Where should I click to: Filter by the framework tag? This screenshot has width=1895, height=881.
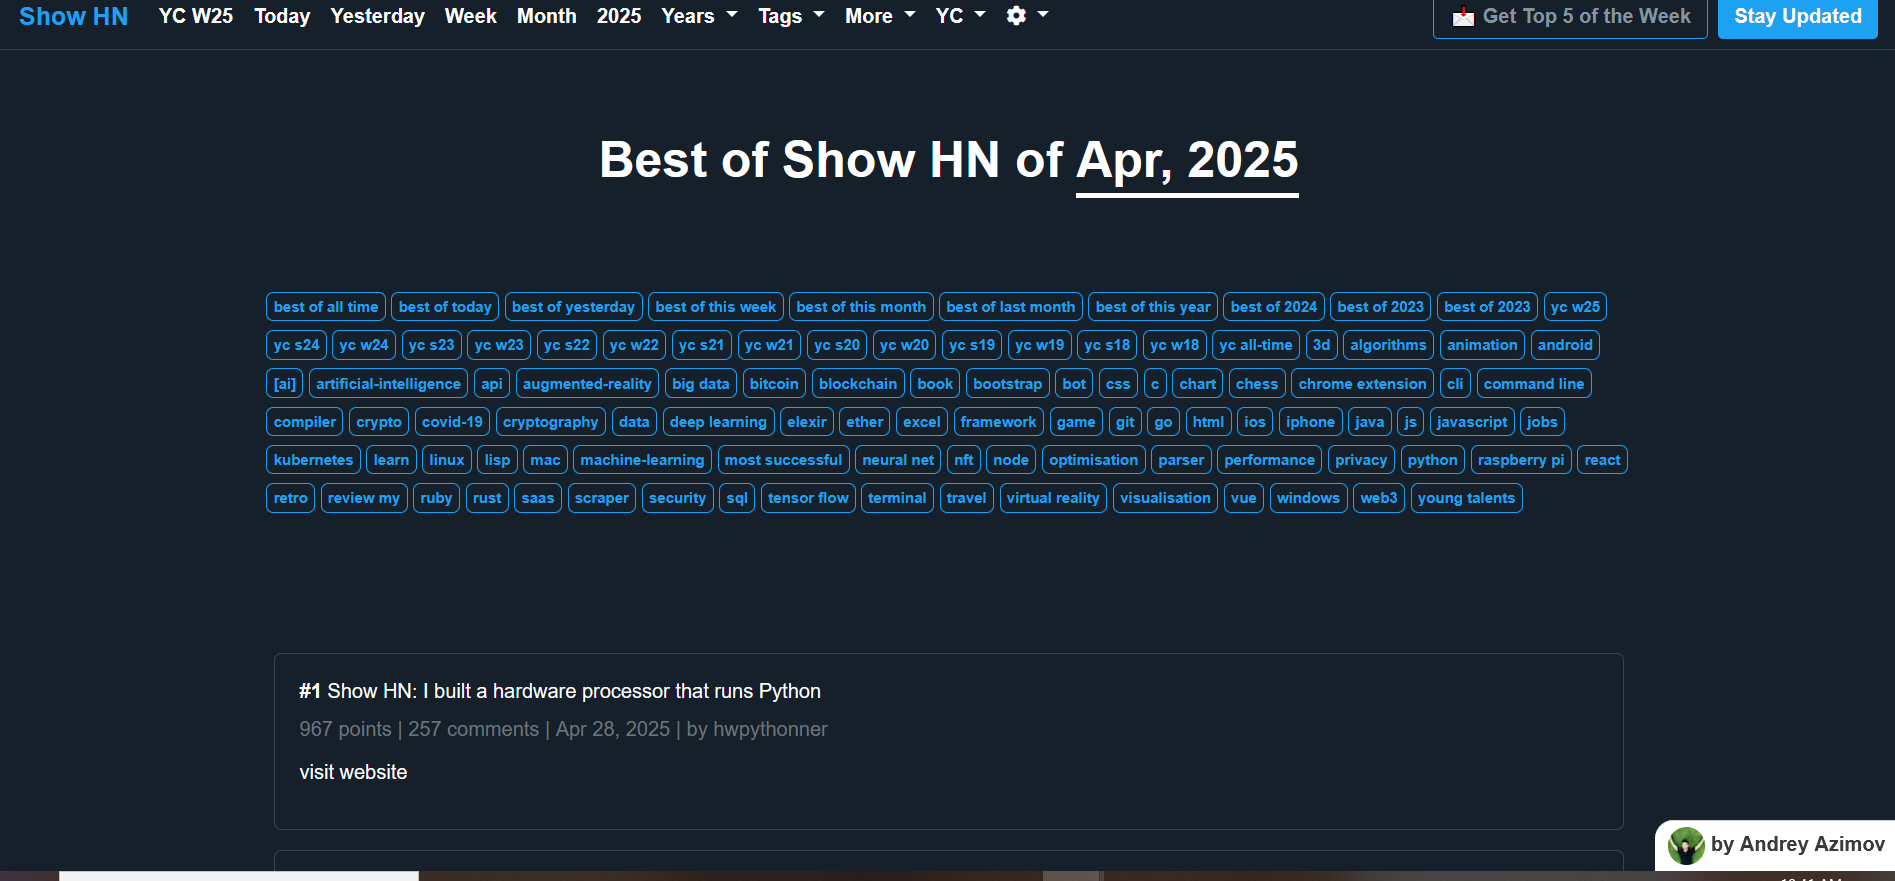click(999, 422)
